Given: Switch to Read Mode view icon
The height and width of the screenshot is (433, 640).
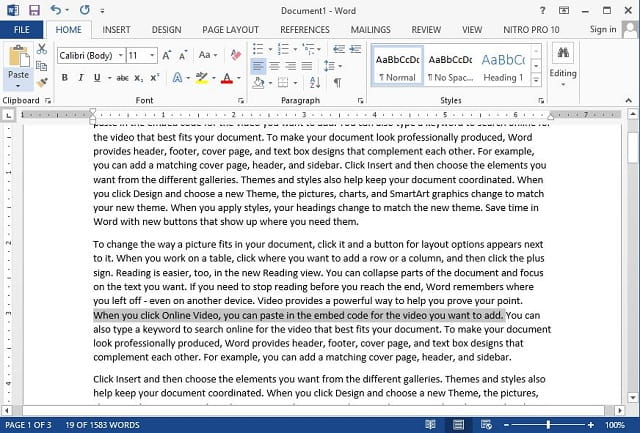Looking at the screenshot, I should (x=430, y=424).
